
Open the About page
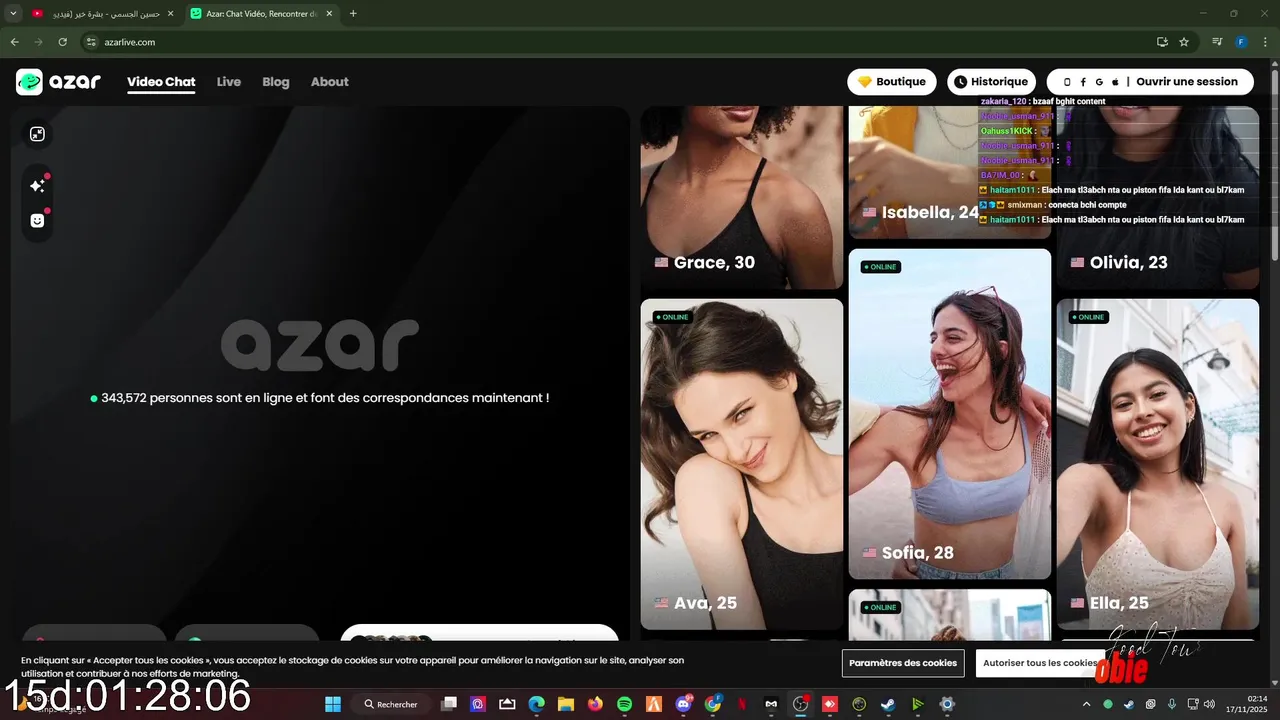(x=330, y=82)
